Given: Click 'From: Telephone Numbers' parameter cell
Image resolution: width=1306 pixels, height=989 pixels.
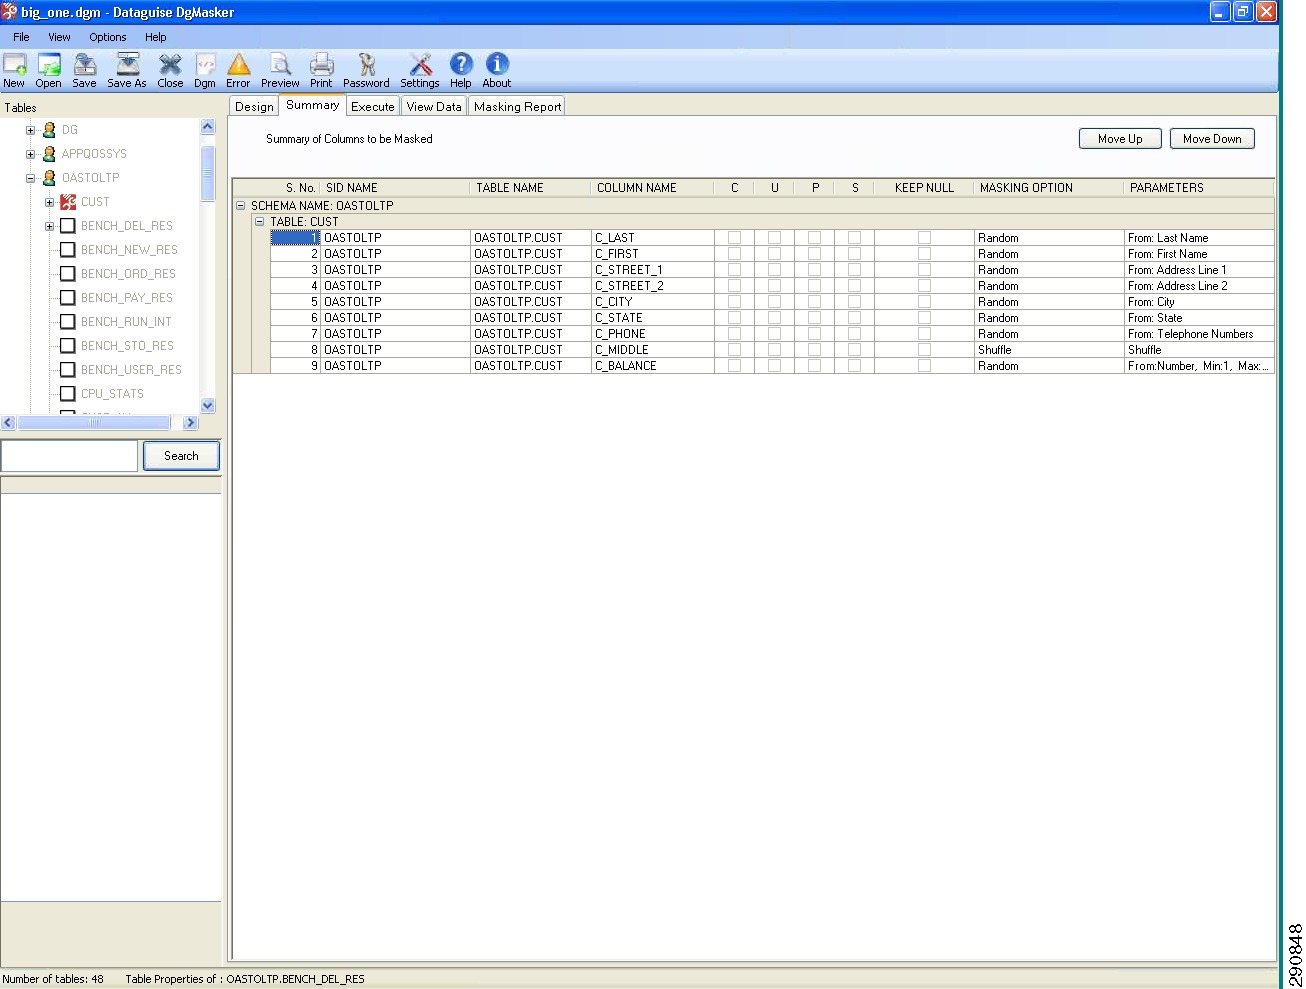Looking at the screenshot, I should [1199, 334].
